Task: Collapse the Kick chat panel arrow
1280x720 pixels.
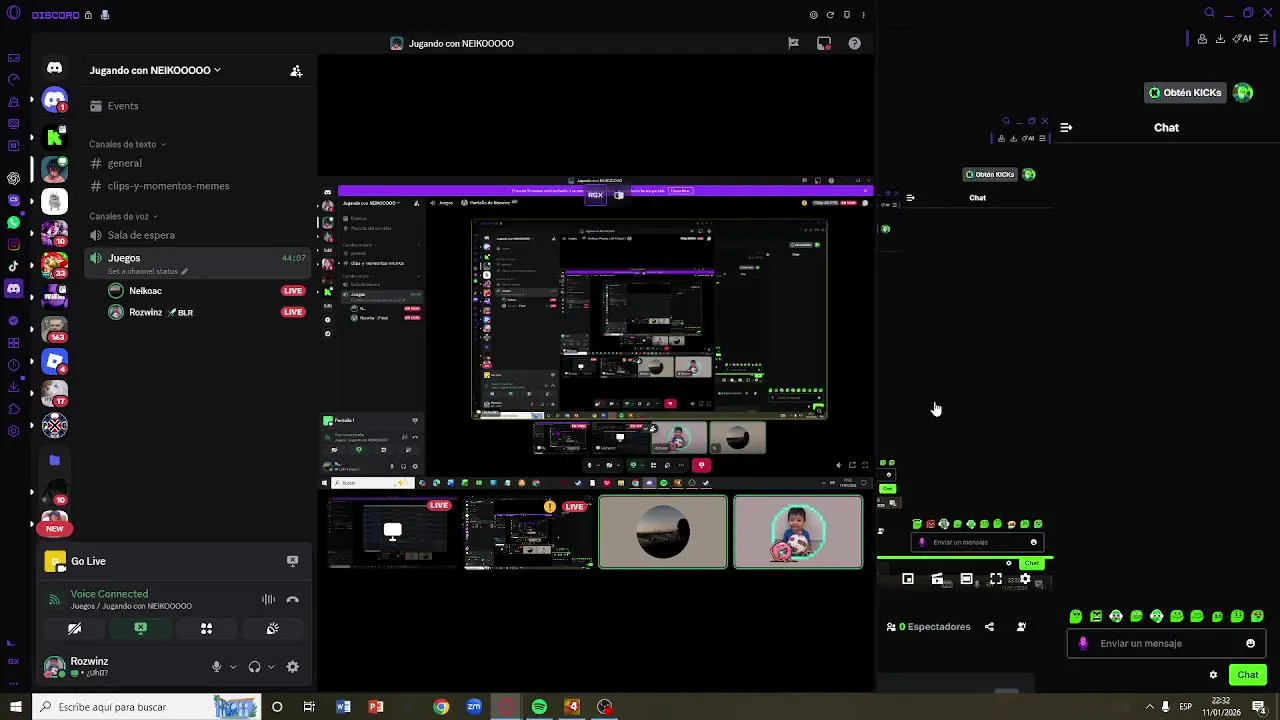Action: pos(1066,128)
